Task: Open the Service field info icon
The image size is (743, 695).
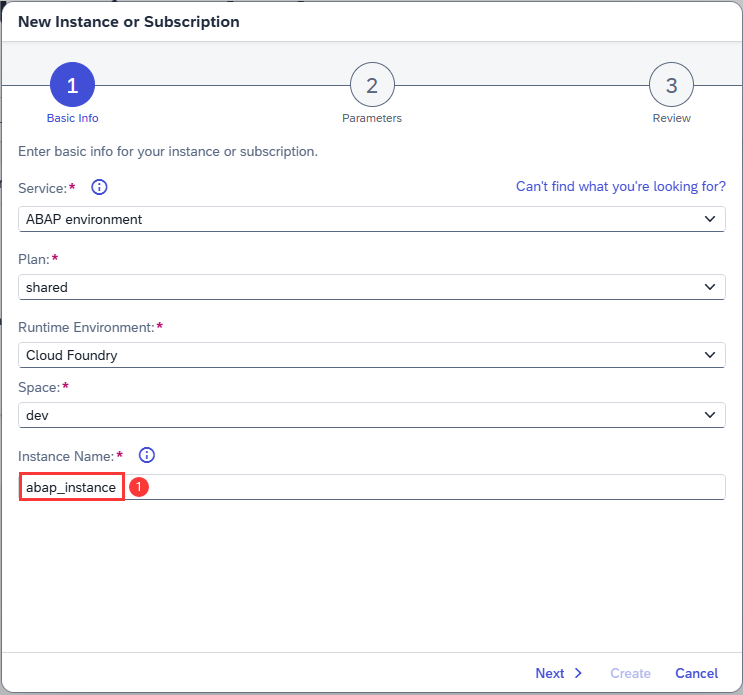Action: (x=99, y=187)
